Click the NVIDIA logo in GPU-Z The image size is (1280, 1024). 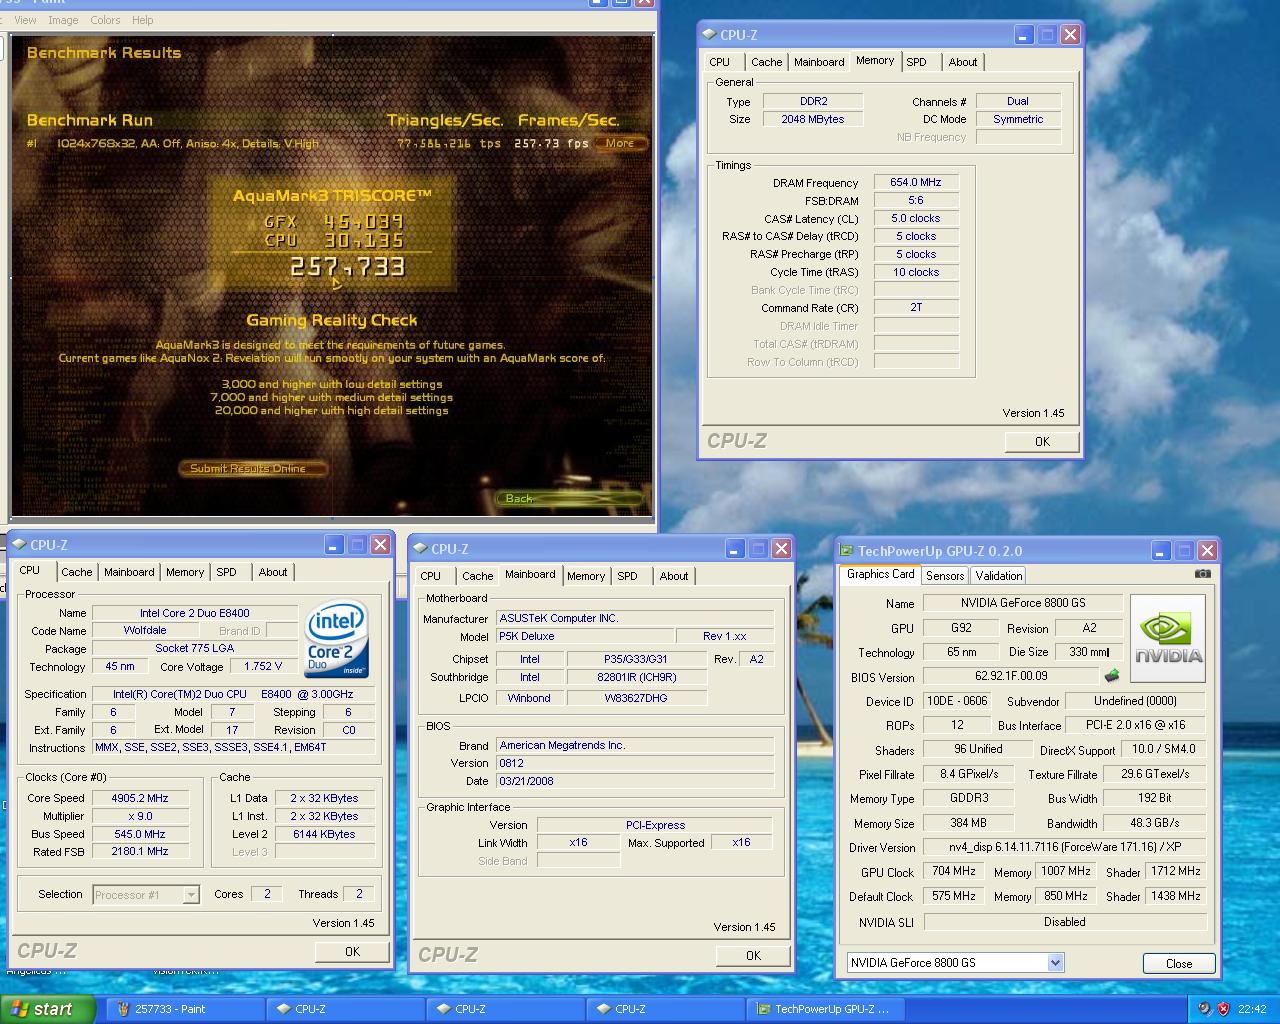tap(1167, 638)
